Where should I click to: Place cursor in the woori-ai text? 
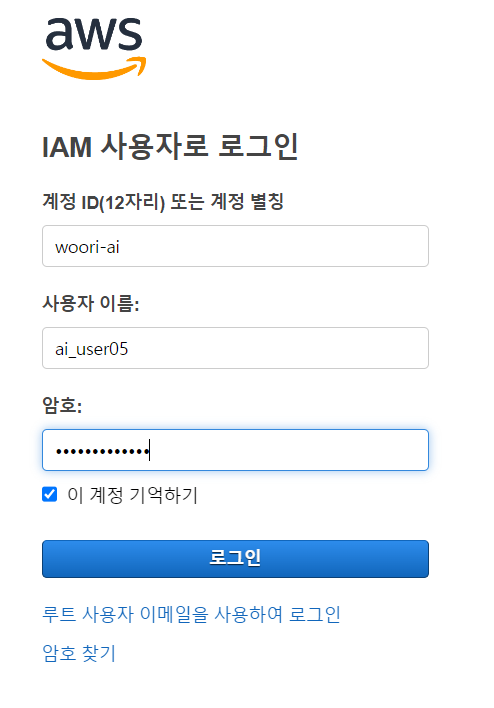(87, 247)
